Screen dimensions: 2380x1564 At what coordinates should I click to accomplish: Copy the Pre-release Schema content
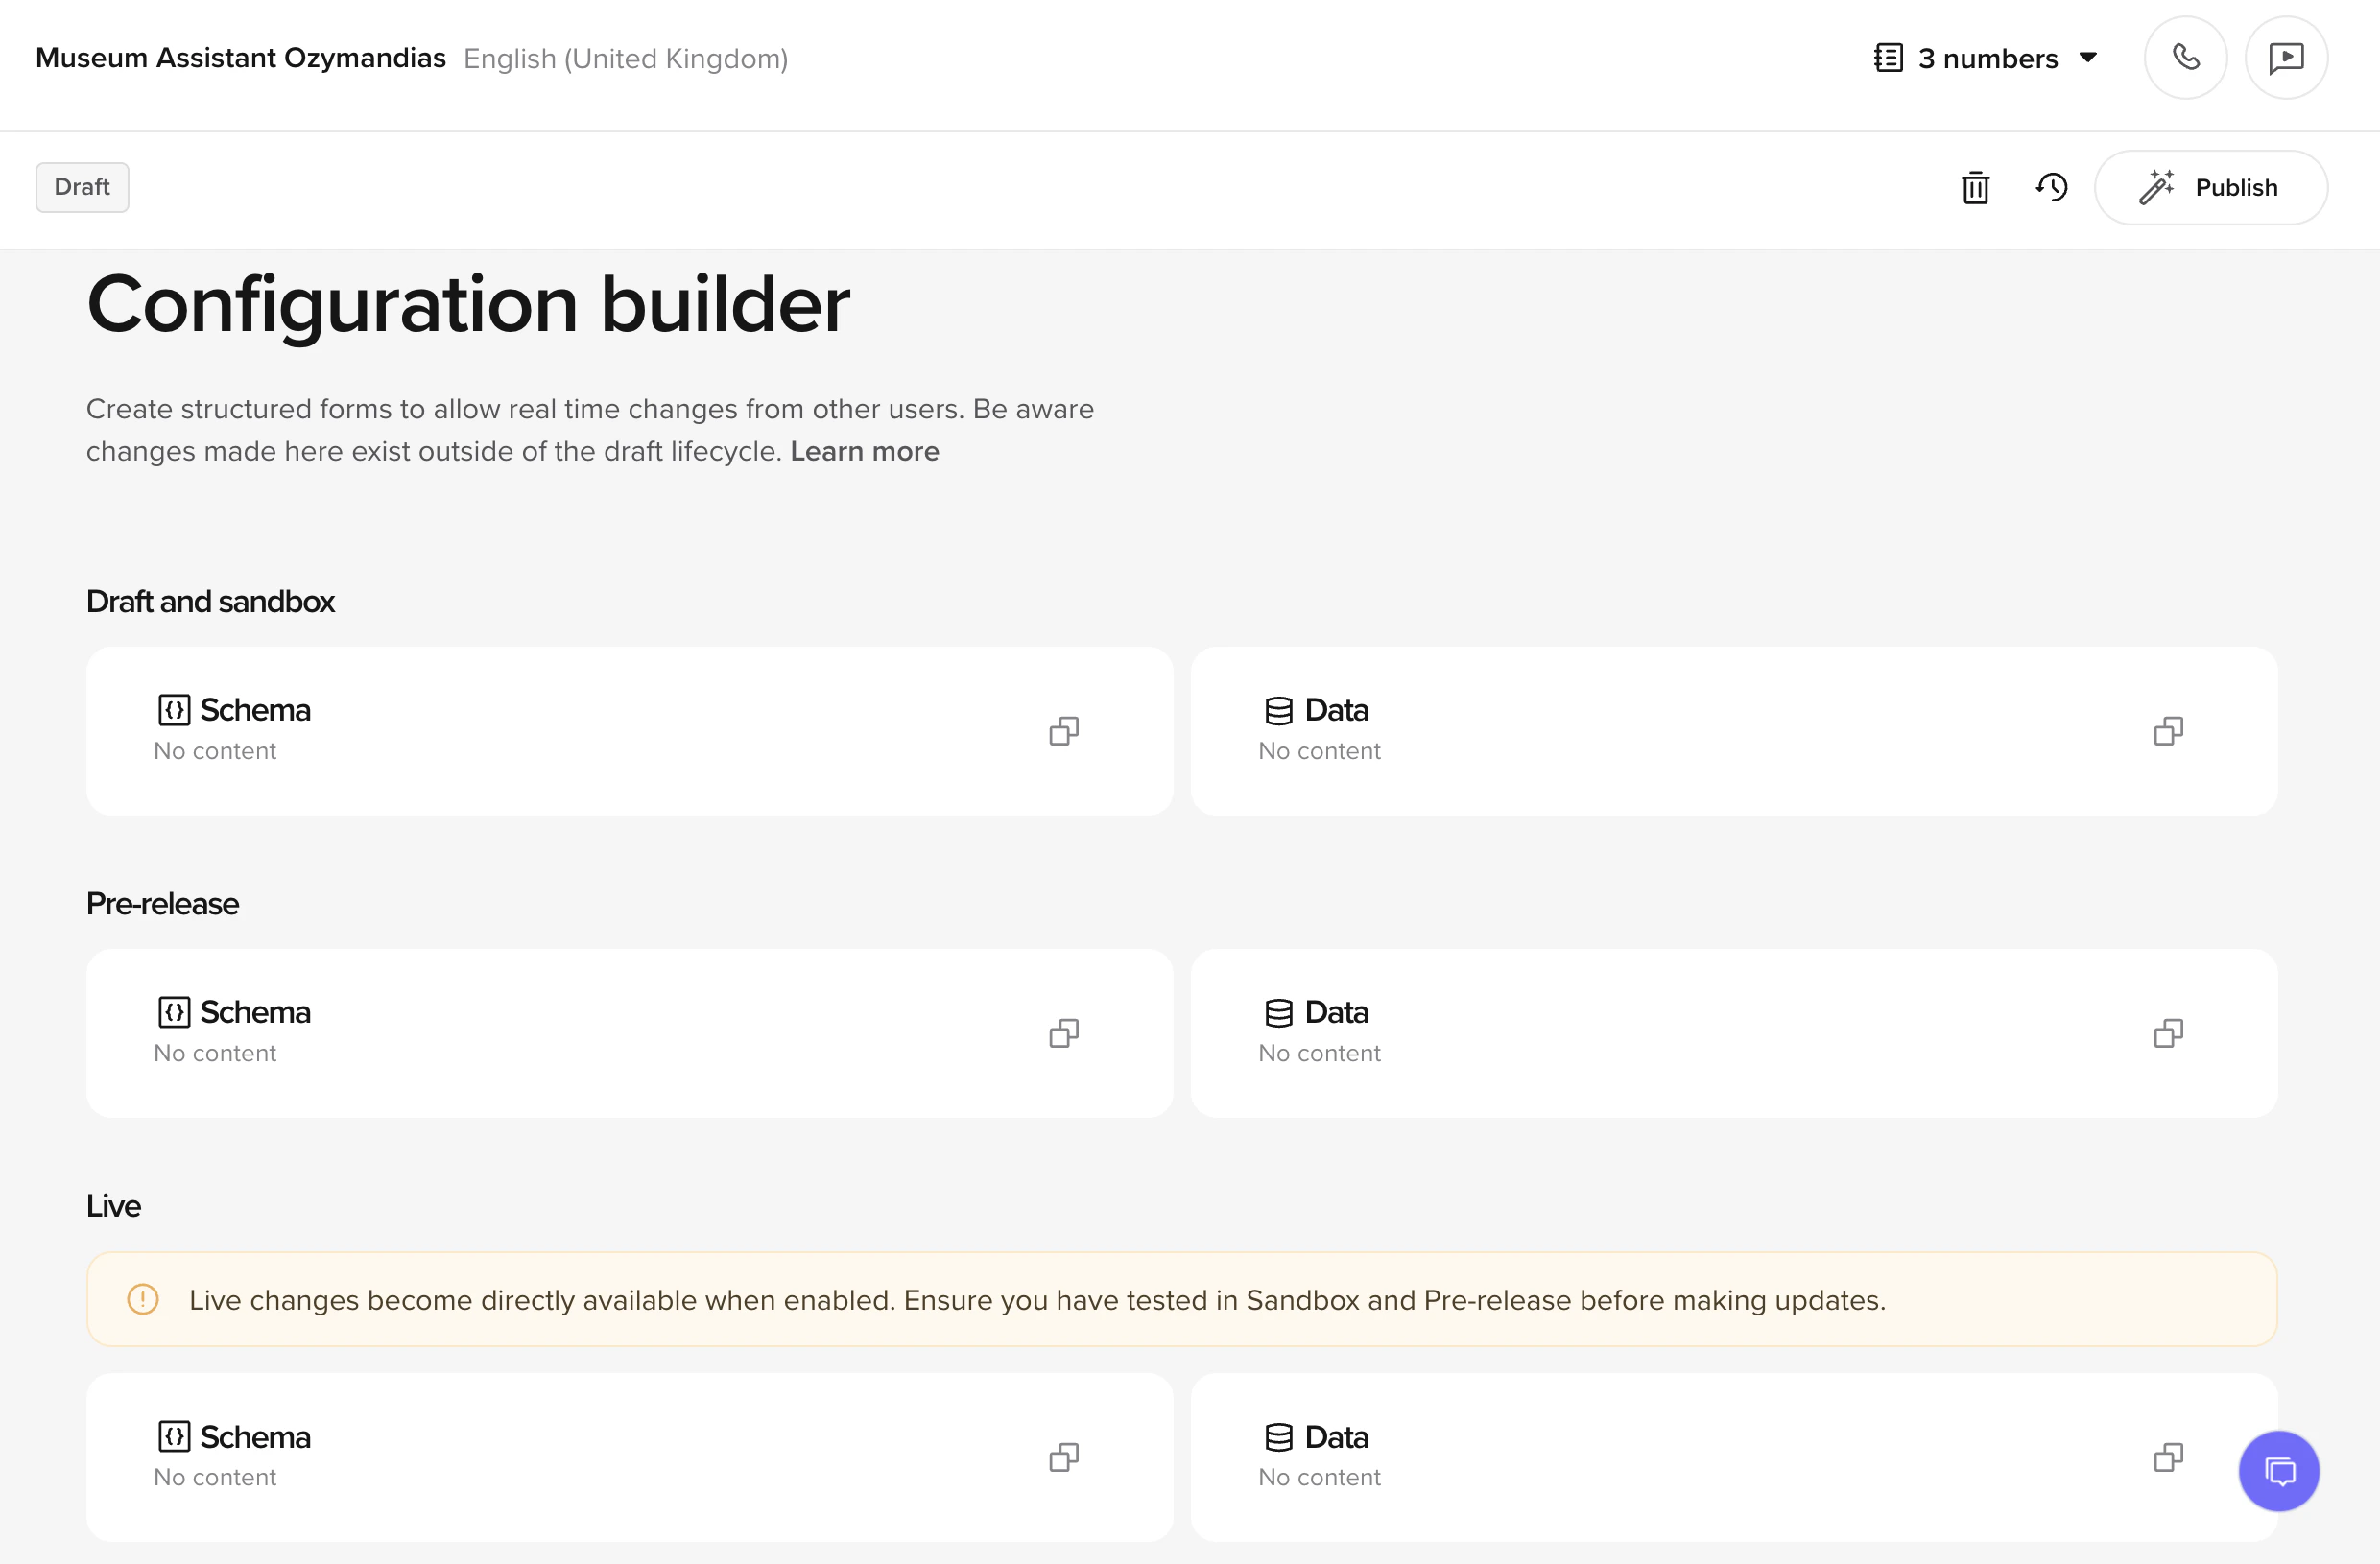[1064, 1033]
